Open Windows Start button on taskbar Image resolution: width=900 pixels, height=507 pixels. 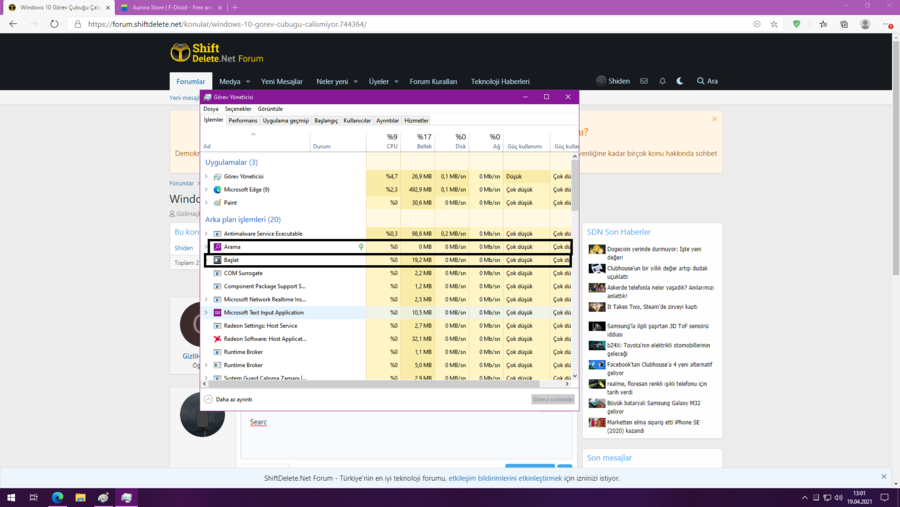11,498
